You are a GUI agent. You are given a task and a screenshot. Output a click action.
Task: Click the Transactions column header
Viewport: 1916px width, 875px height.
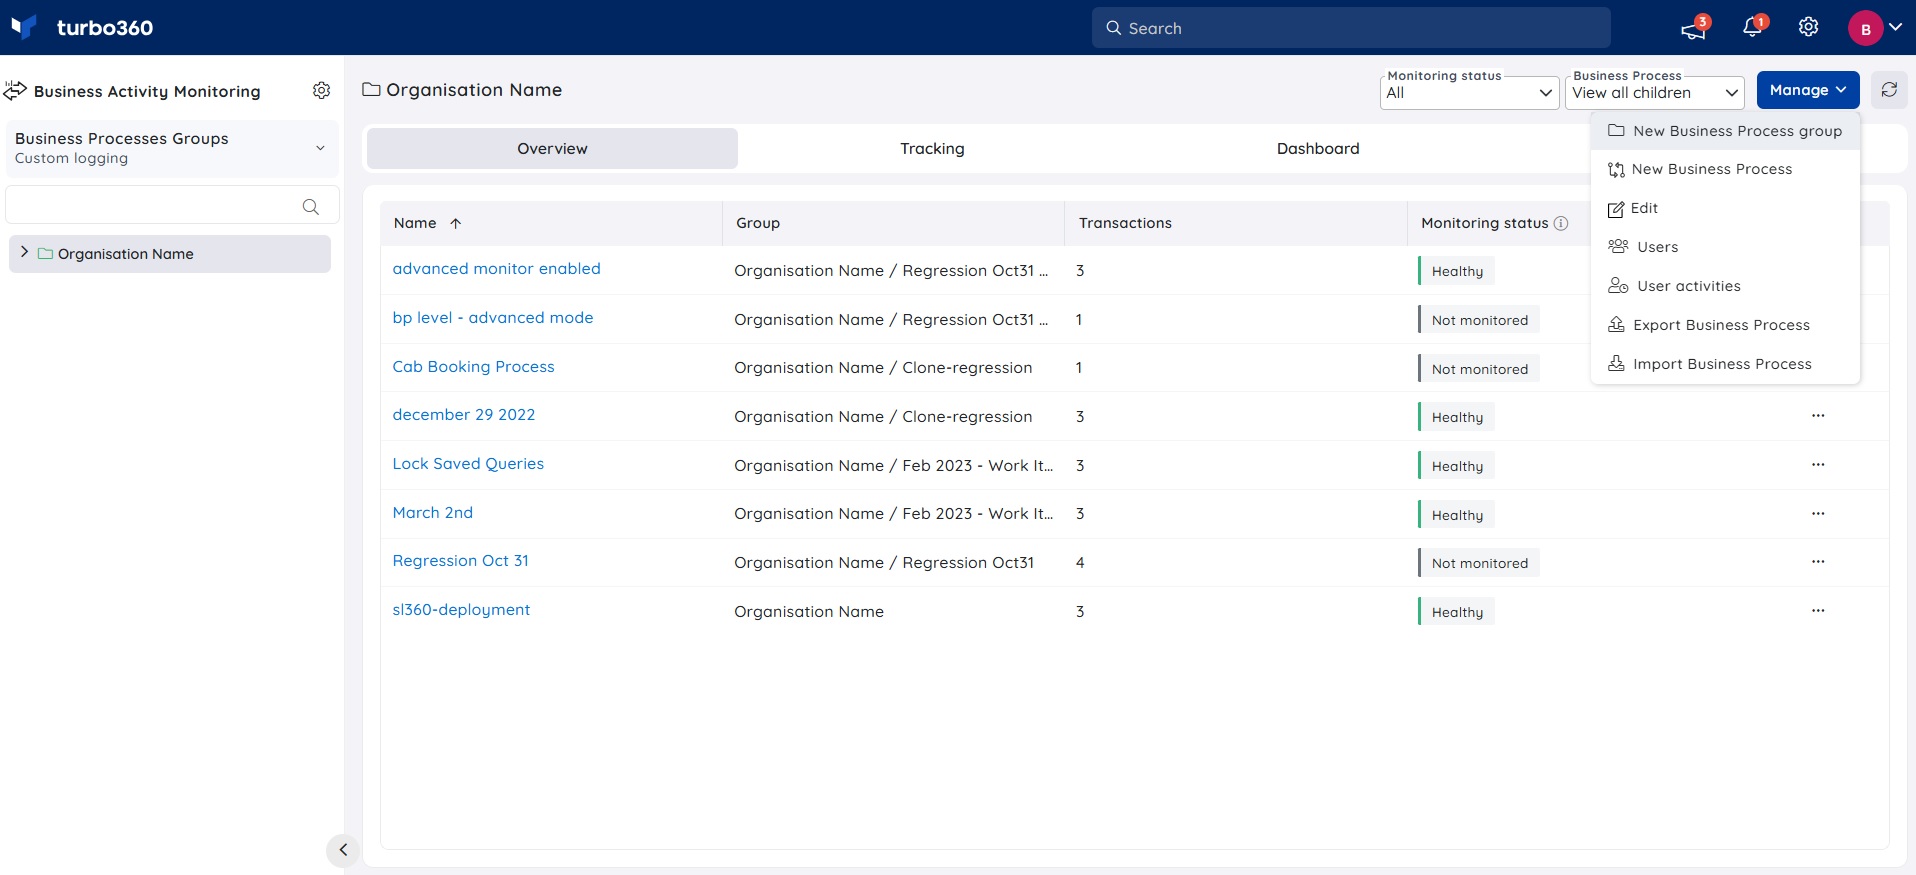1236,223
